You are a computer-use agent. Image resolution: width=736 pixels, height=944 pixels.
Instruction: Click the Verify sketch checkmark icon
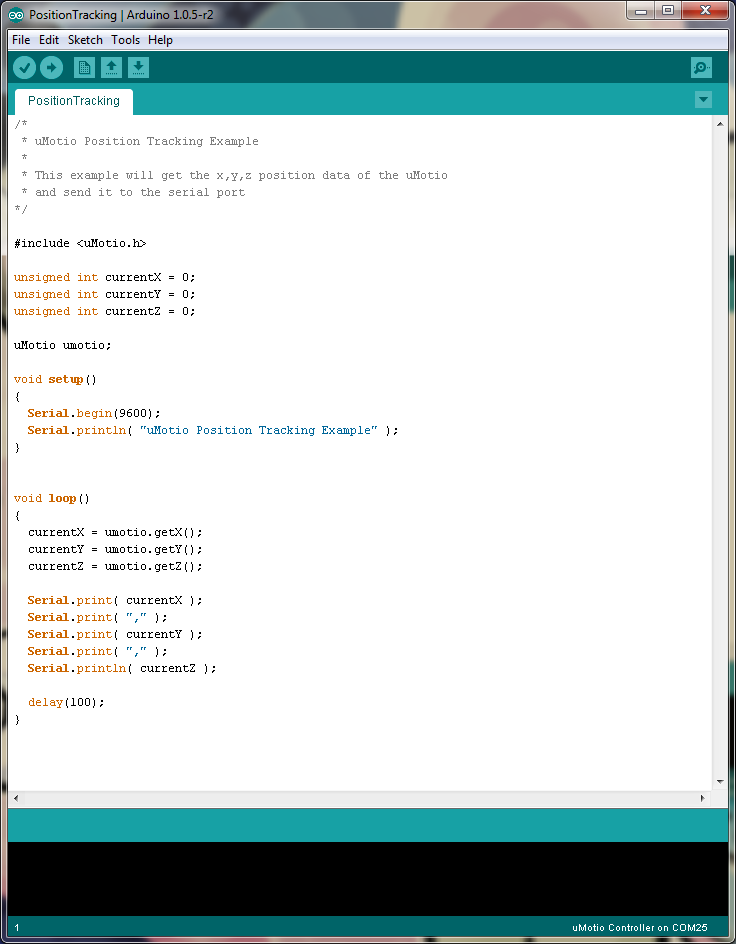[x=25, y=68]
